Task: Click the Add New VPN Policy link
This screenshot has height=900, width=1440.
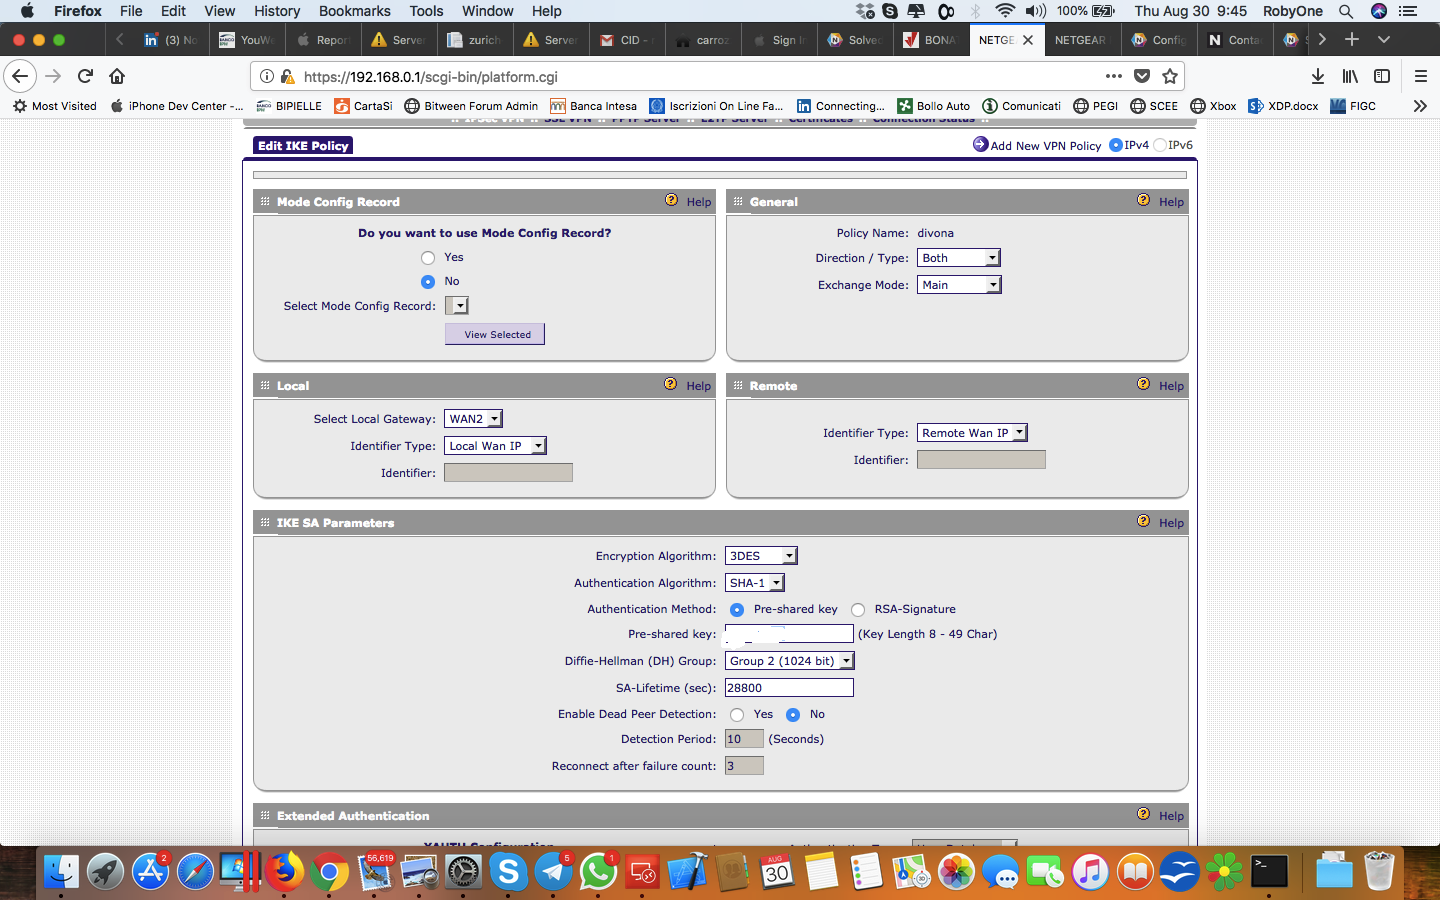Action: coord(1046,146)
